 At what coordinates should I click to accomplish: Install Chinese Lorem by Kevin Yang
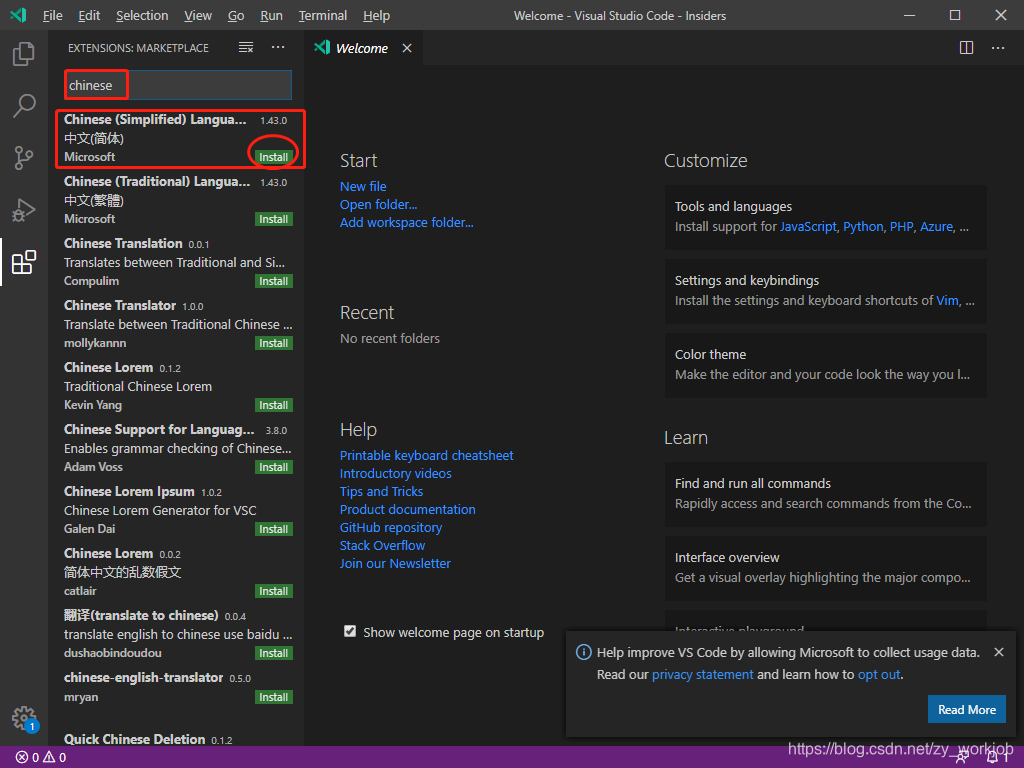coord(273,405)
